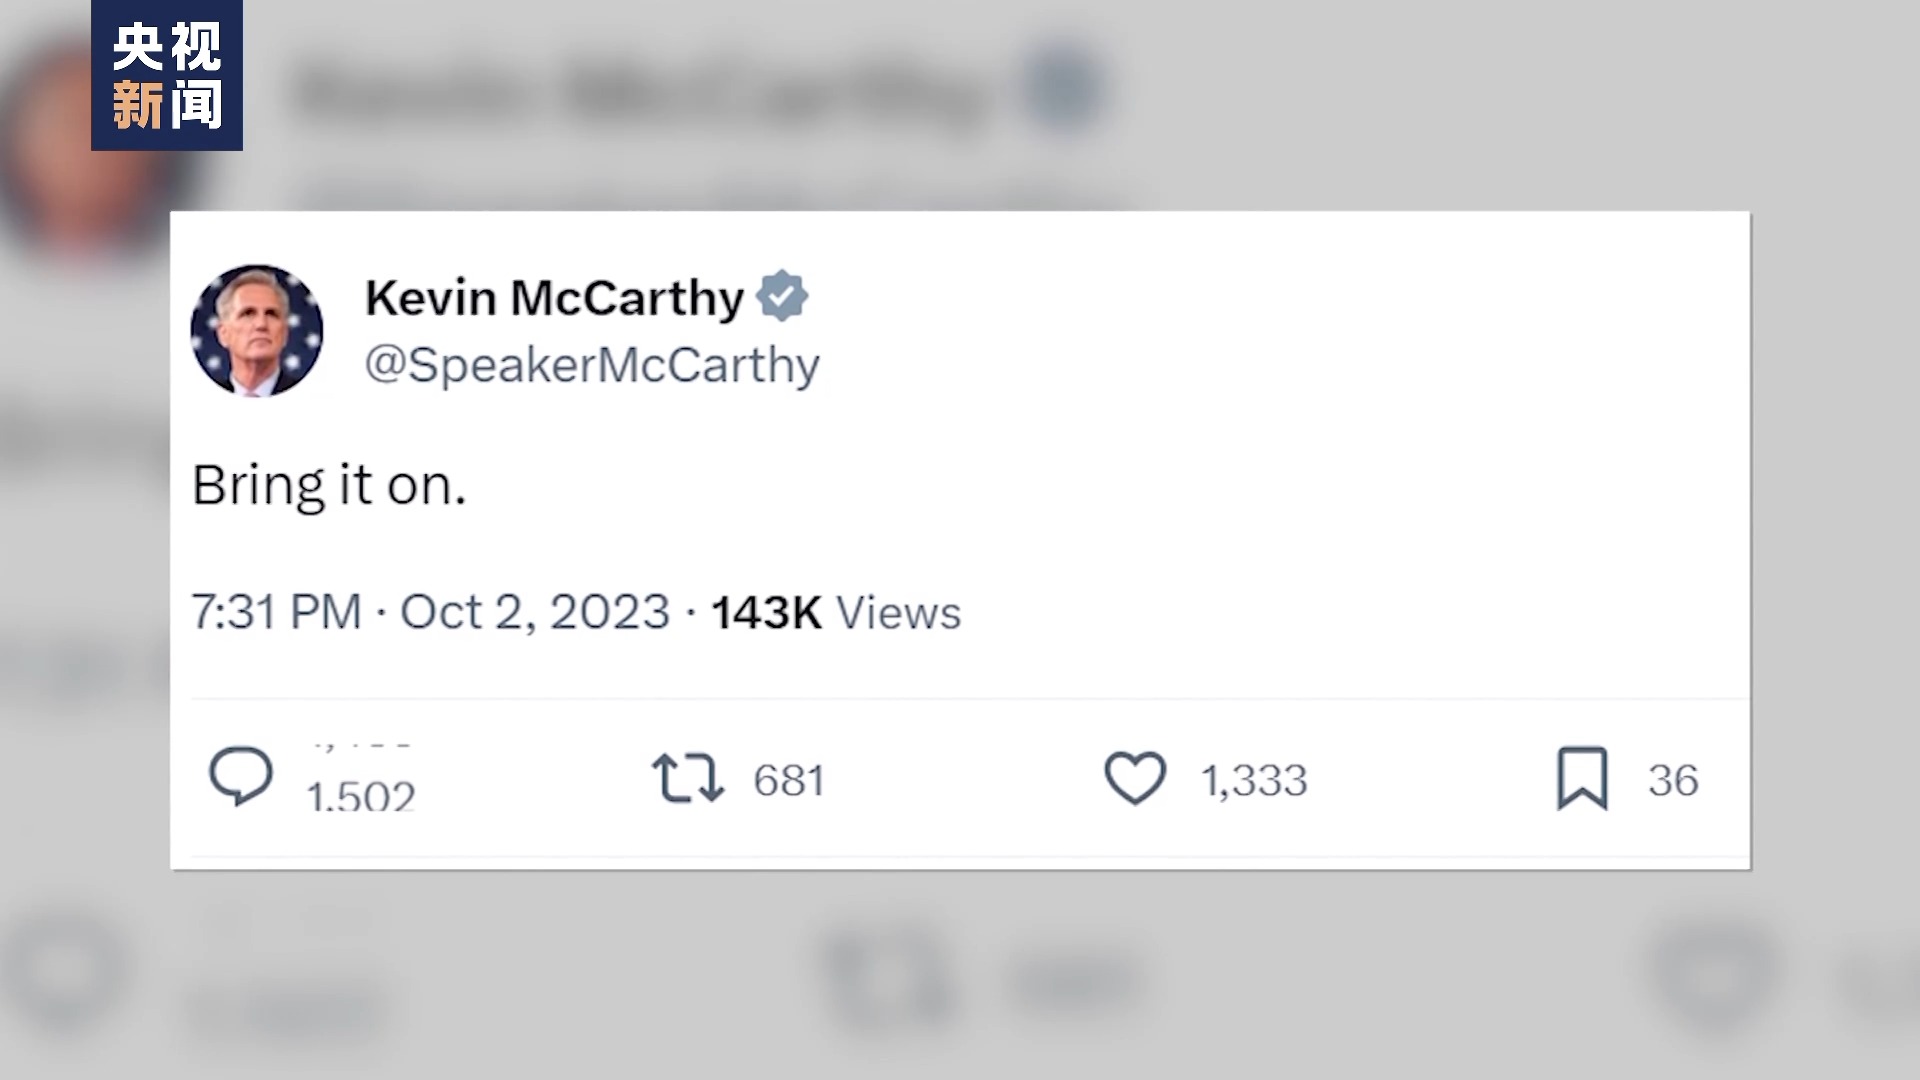Image resolution: width=1920 pixels, height=1080 pixels.
Task: Click the 7:31 PM timestamp
Action: point(276,612)
